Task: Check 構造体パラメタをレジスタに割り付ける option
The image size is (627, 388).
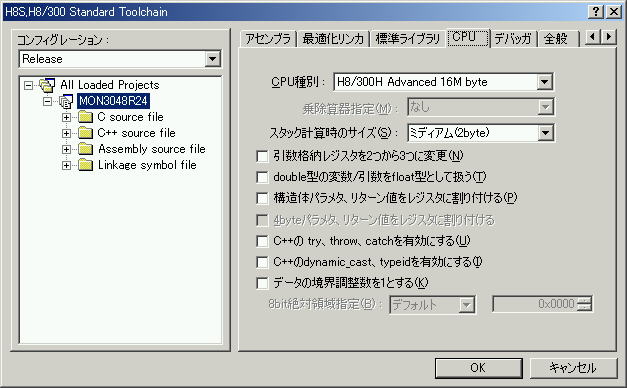Action: pos(262,198)
